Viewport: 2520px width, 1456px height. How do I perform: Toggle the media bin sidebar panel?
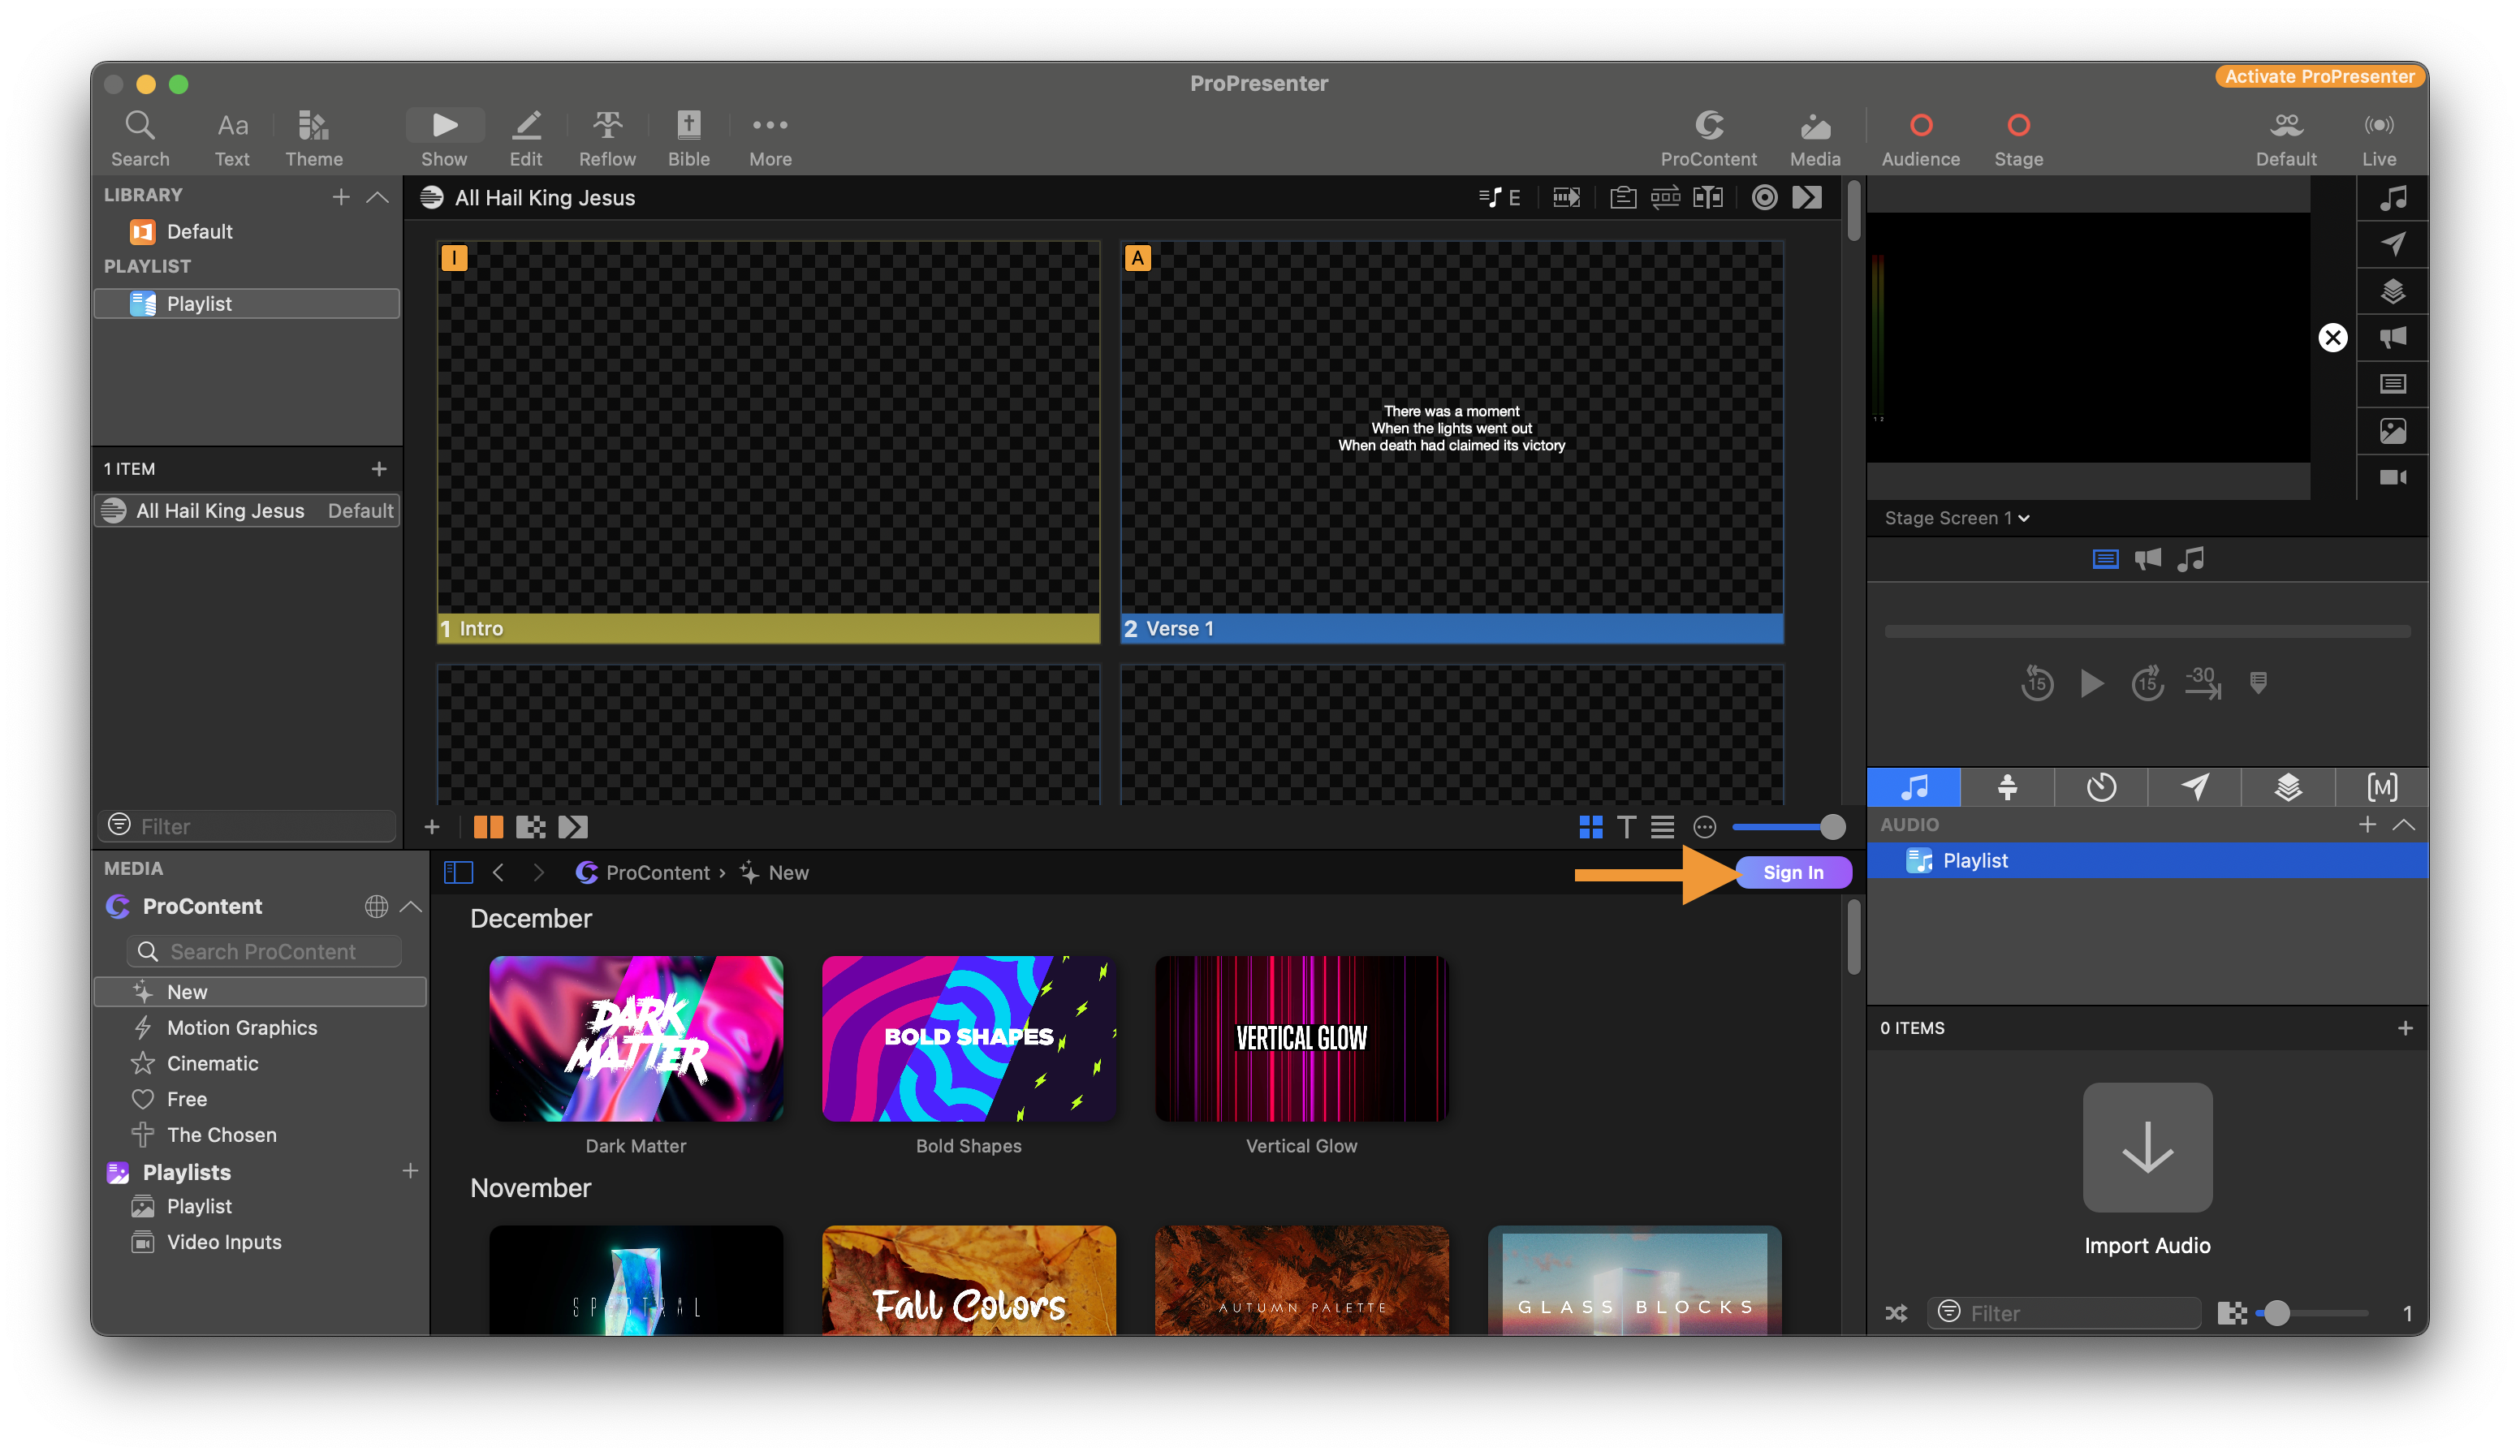pyautogui.click(x=458, y=872)
